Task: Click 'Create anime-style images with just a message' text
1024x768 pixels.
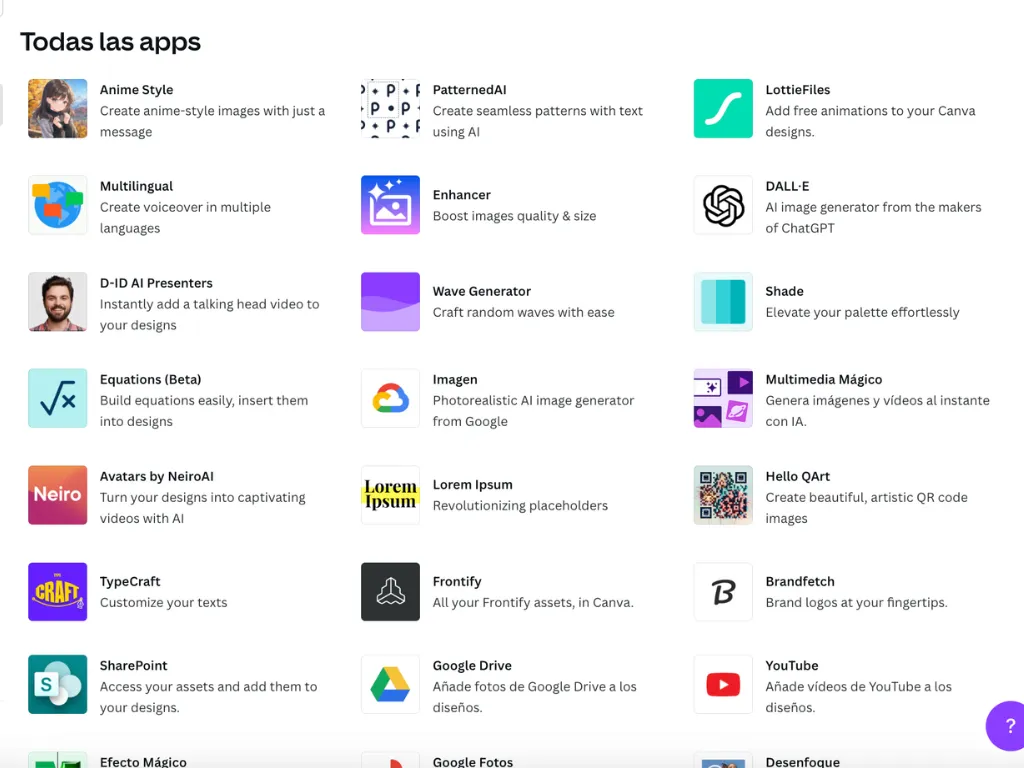Action: pos(212,121)
